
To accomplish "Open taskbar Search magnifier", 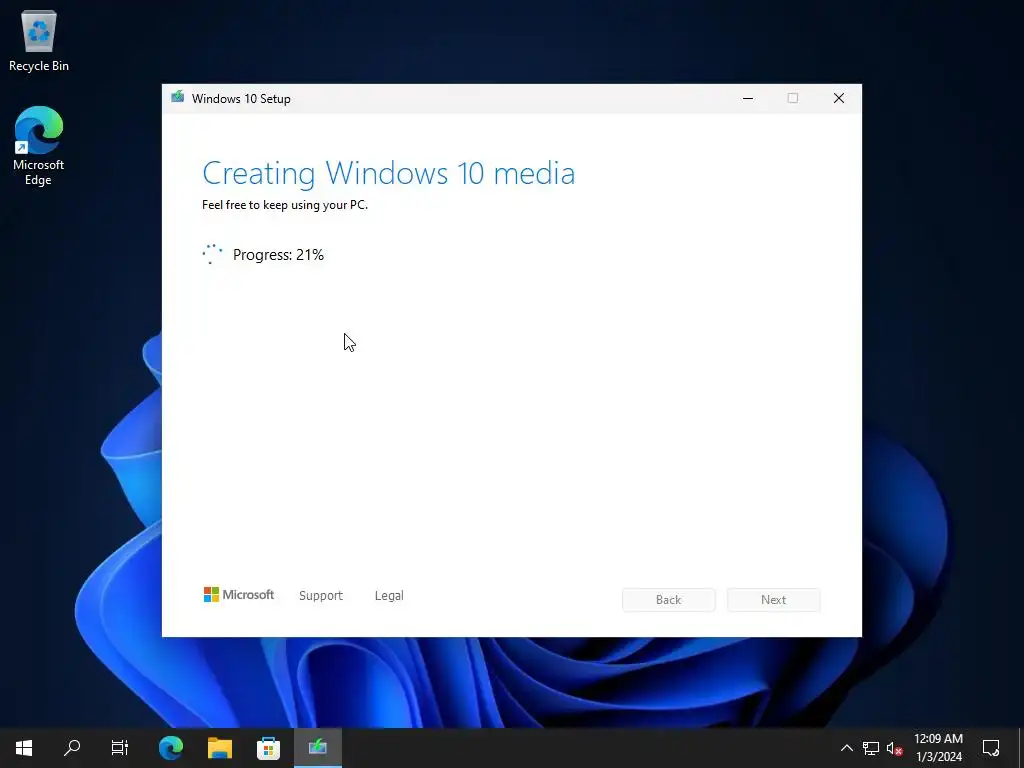I will [x=72, y=747].
